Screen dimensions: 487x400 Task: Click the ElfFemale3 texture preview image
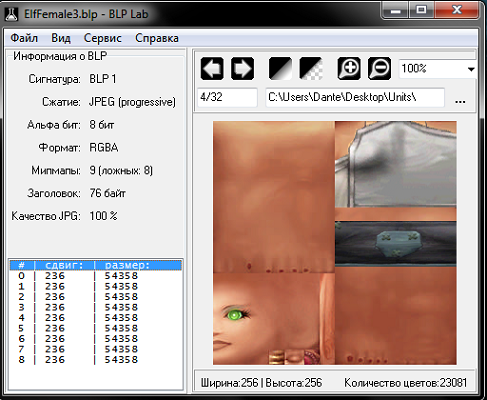pos(335,243)
